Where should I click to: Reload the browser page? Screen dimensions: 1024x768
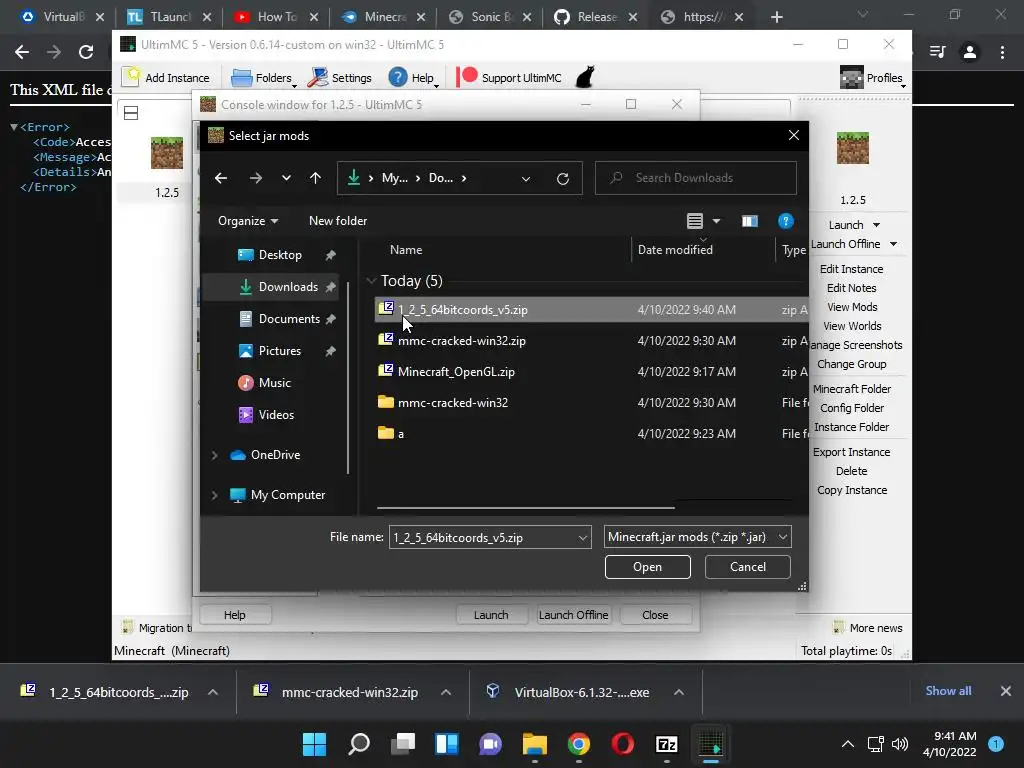pyautogui.click(x=86, y=52)
